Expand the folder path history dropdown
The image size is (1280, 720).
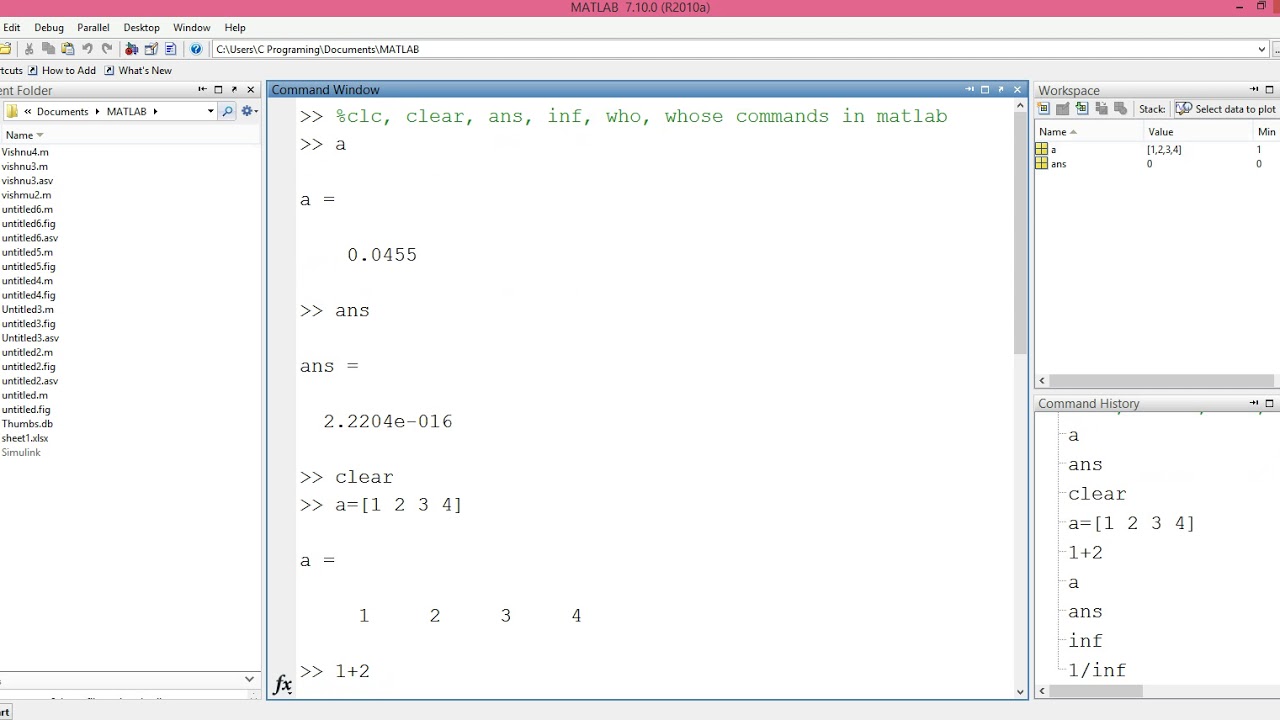[x=210, y=111]
